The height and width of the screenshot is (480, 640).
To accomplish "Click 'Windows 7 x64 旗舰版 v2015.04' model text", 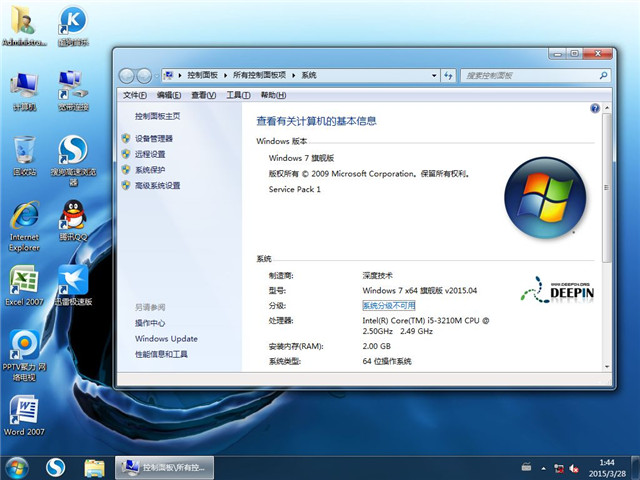I will (x=420, y=291).
